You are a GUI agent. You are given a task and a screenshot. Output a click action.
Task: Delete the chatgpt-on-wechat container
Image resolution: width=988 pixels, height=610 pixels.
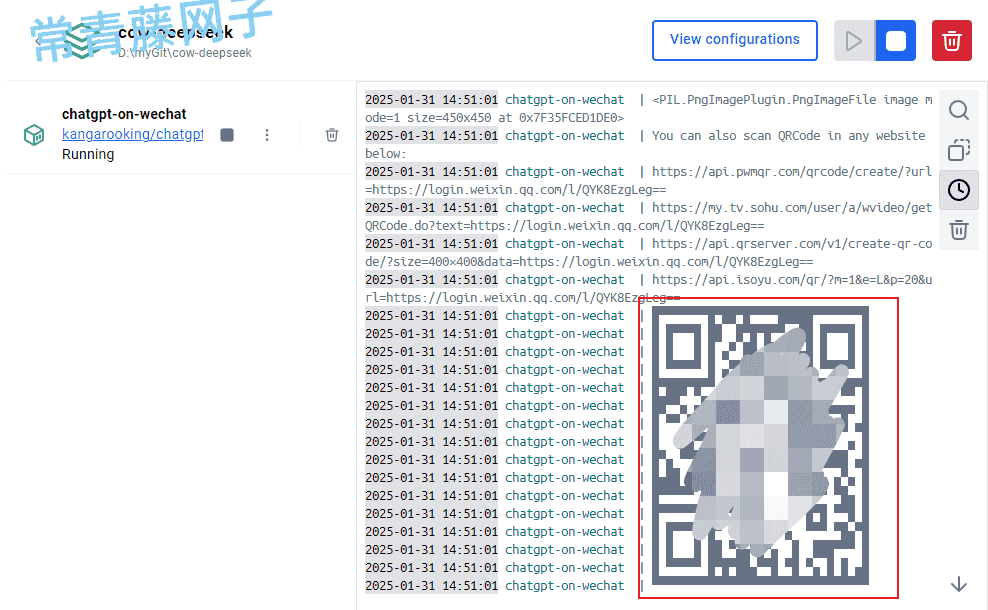click(x=331, y=135)
